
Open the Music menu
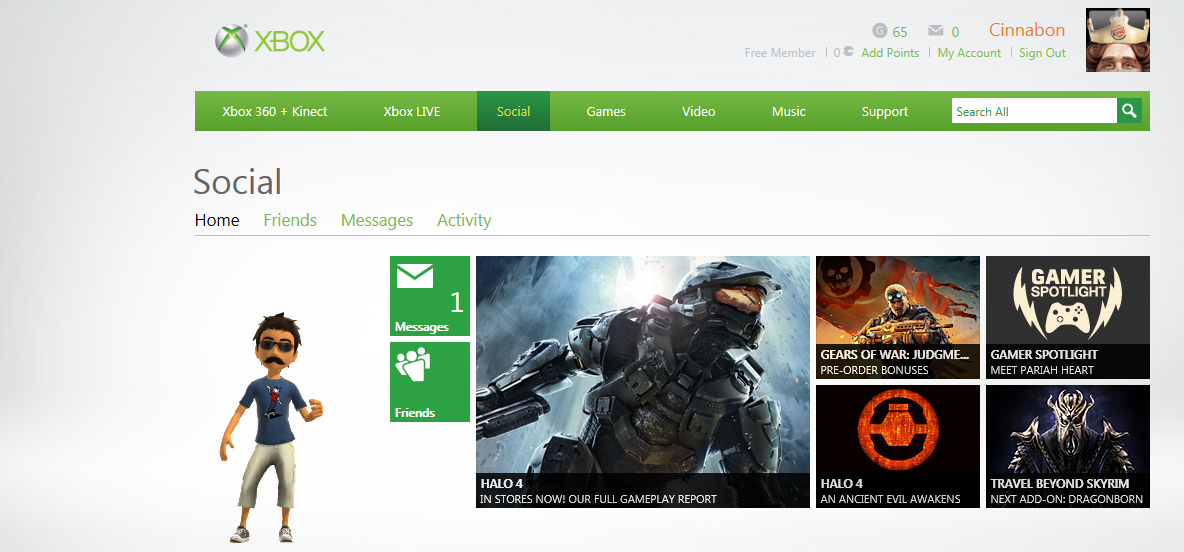[x=788, y=111]
